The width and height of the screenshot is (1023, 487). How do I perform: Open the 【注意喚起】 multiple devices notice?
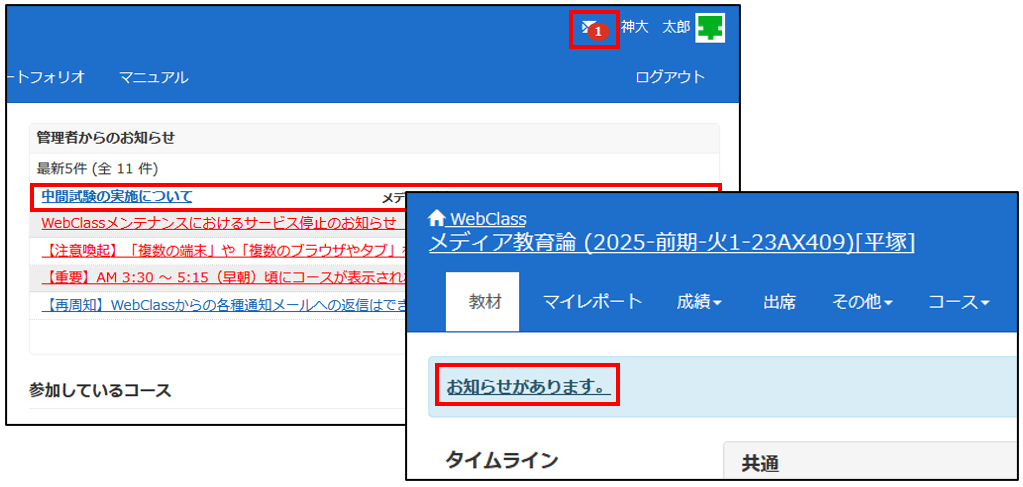pos(224,249)
